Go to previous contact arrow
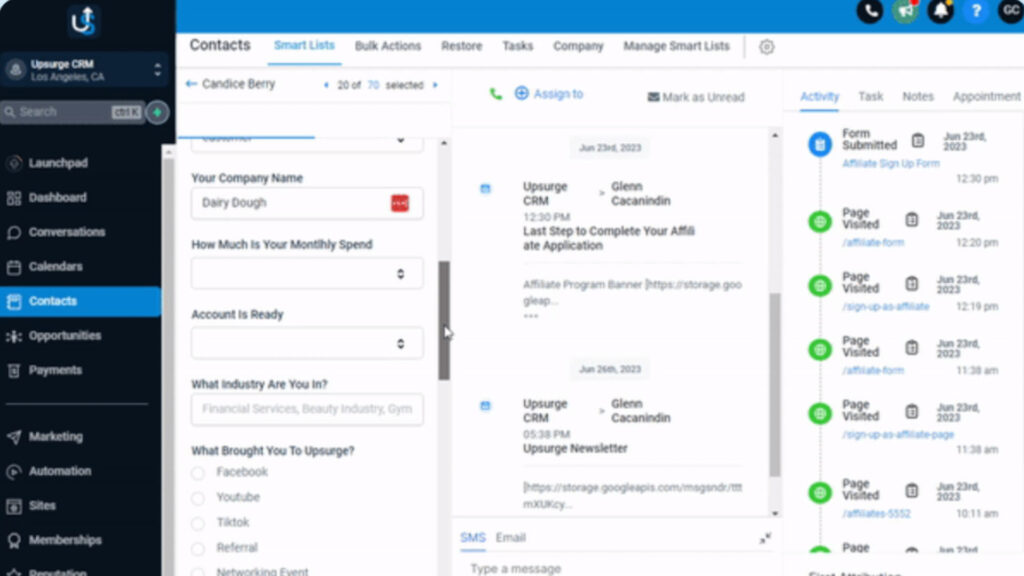 tap(326, 85)
